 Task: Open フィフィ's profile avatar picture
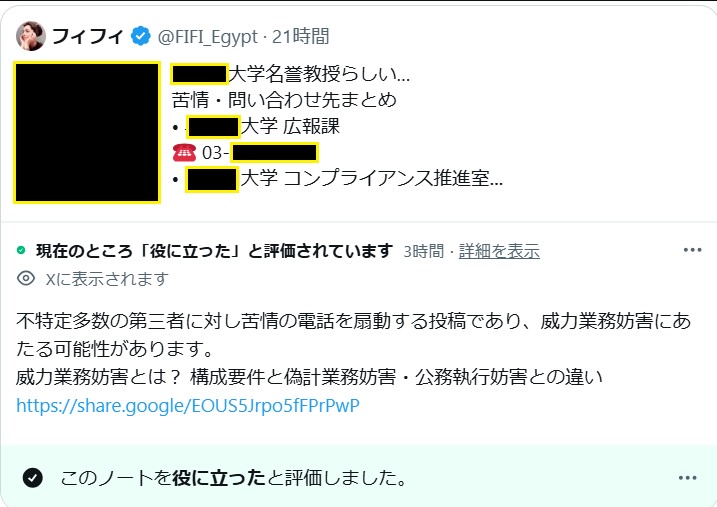(31, 36)
